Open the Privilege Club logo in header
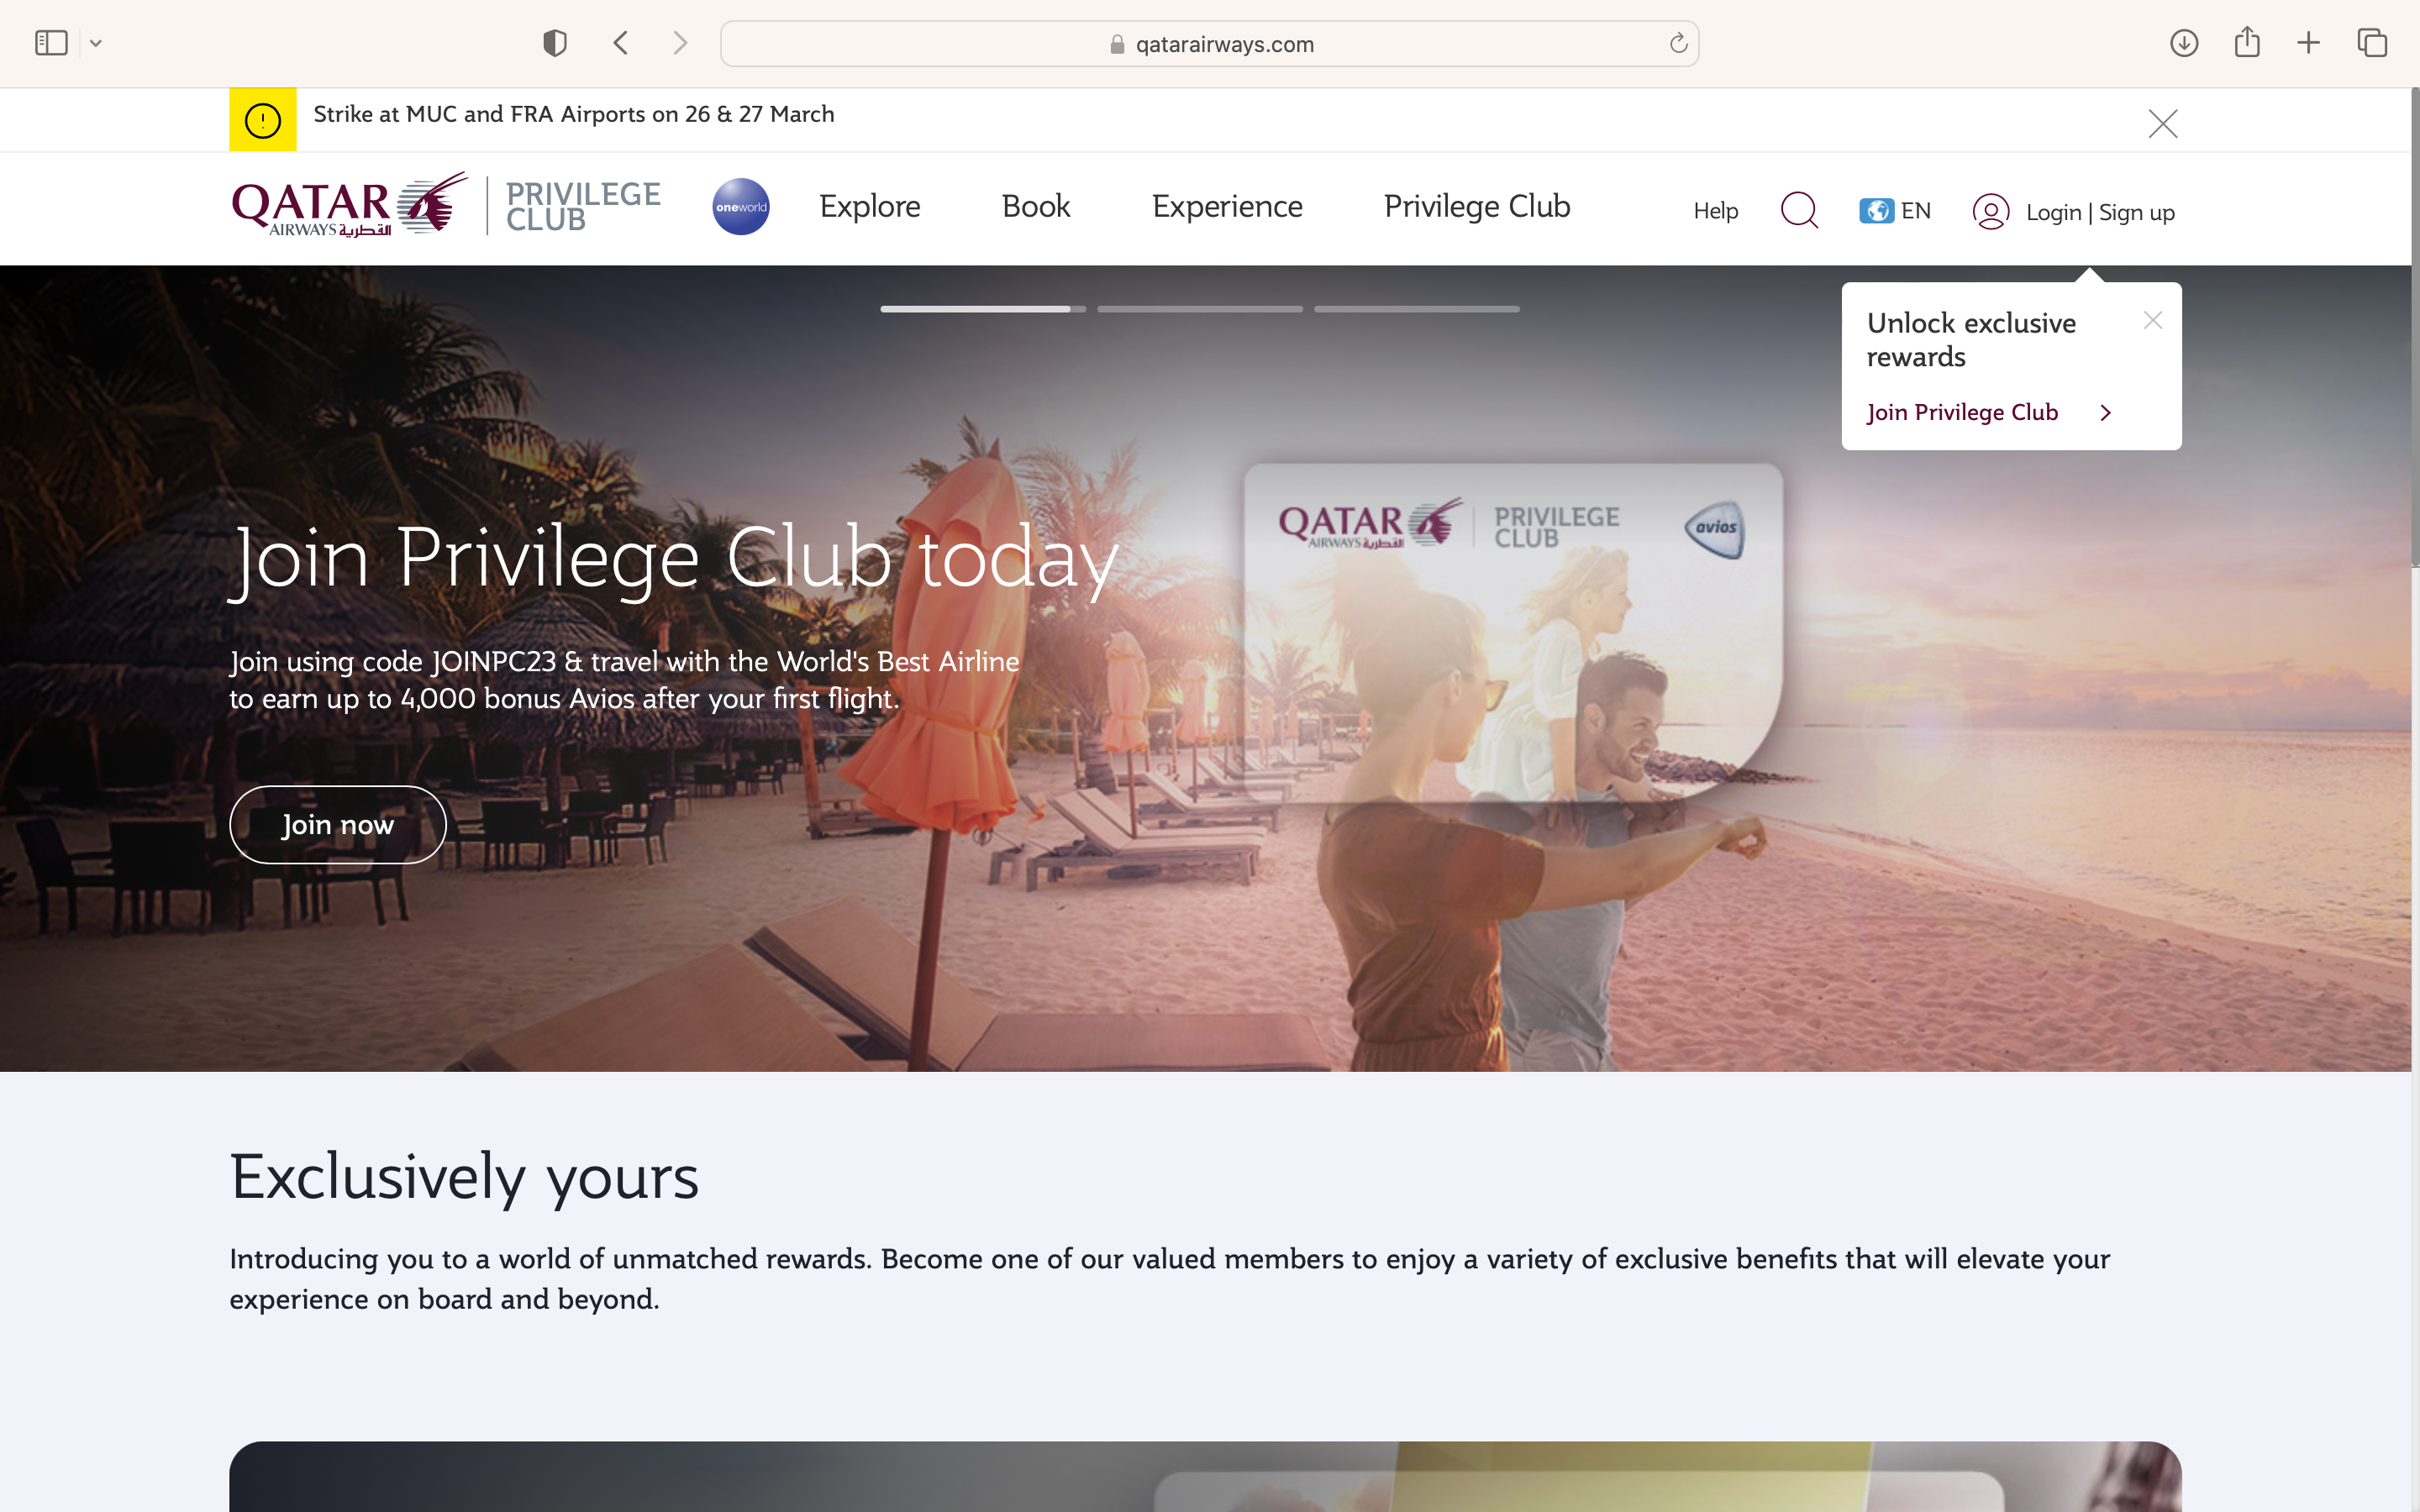This screenshot has width=2420, height=1512. click(x=583, y=206)
